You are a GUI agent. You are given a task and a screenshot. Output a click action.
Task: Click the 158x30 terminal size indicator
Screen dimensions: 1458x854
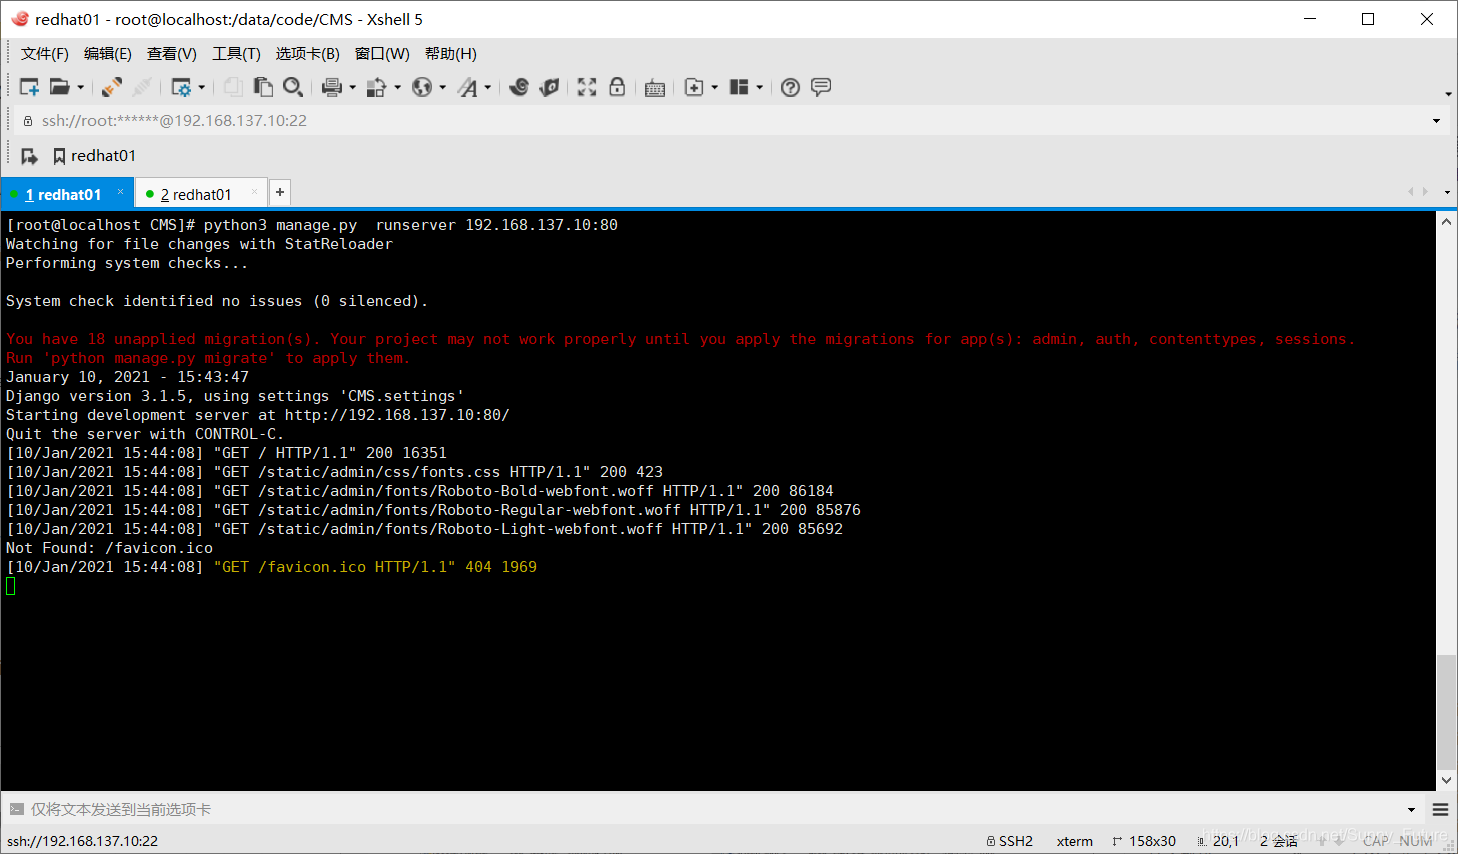pos(1144,841)
